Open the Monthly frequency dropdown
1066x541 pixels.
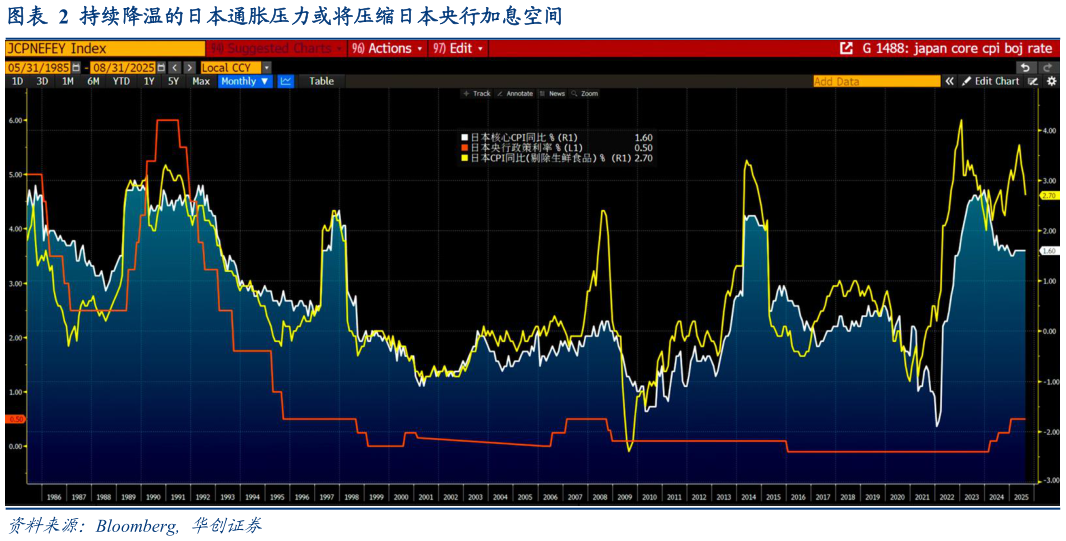pos(245,81)
